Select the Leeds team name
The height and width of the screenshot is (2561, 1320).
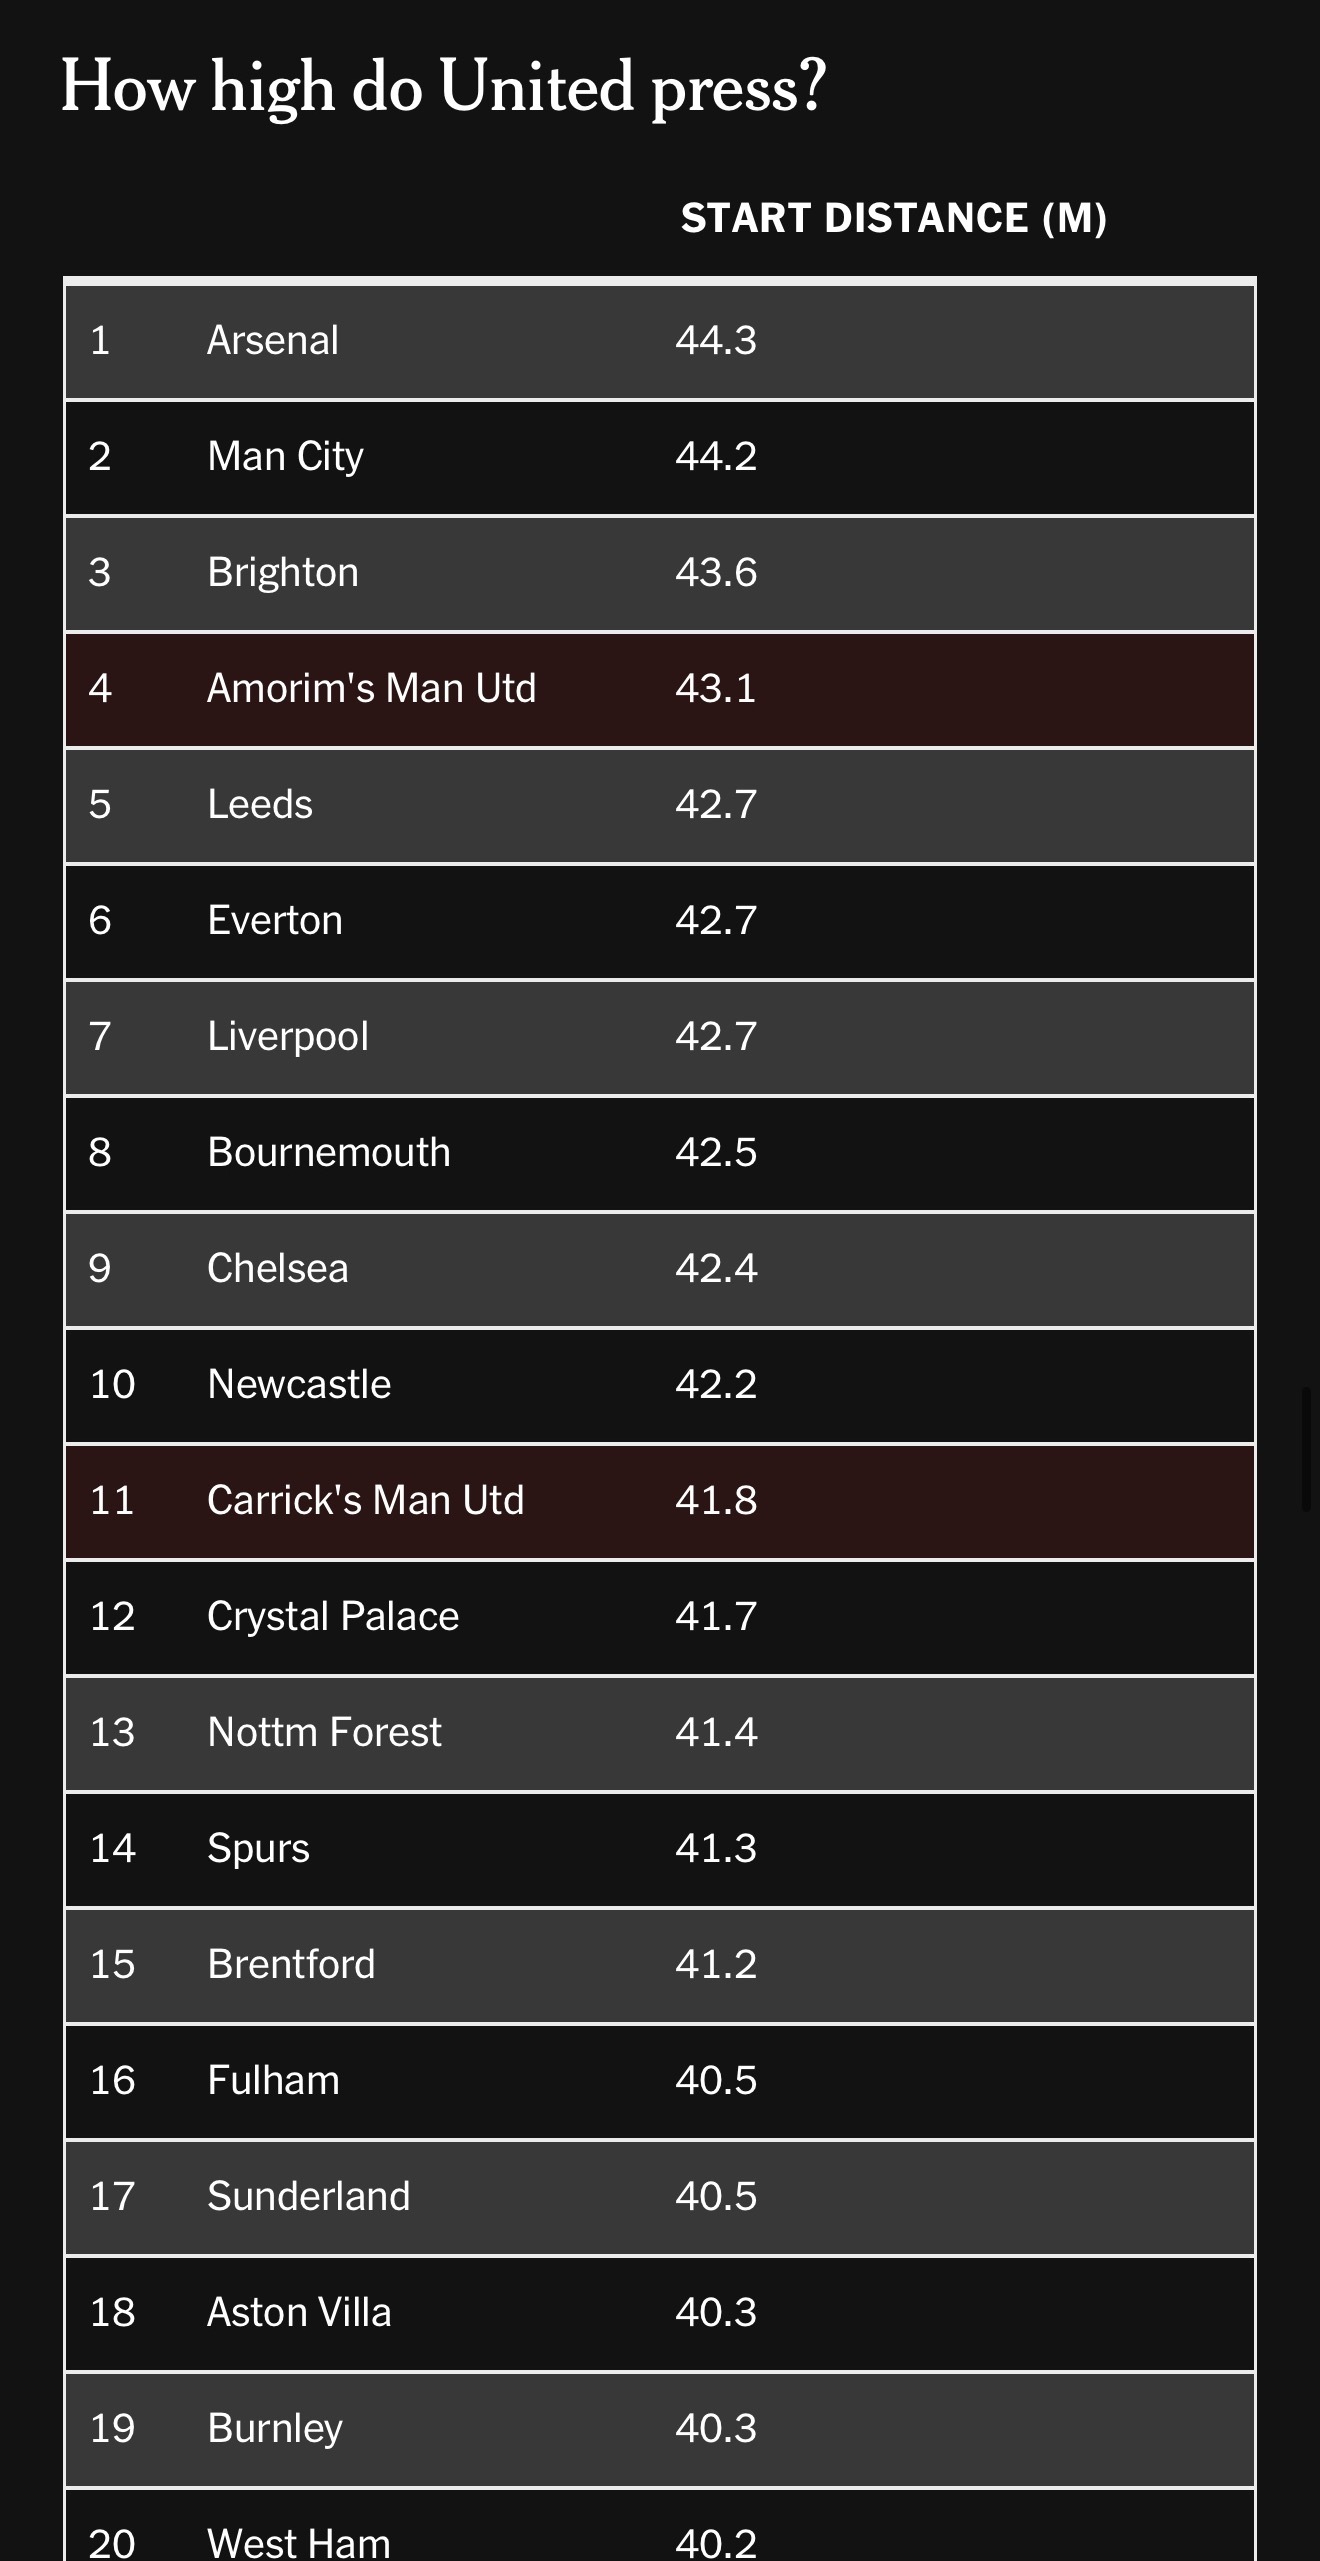coord(260,805)
